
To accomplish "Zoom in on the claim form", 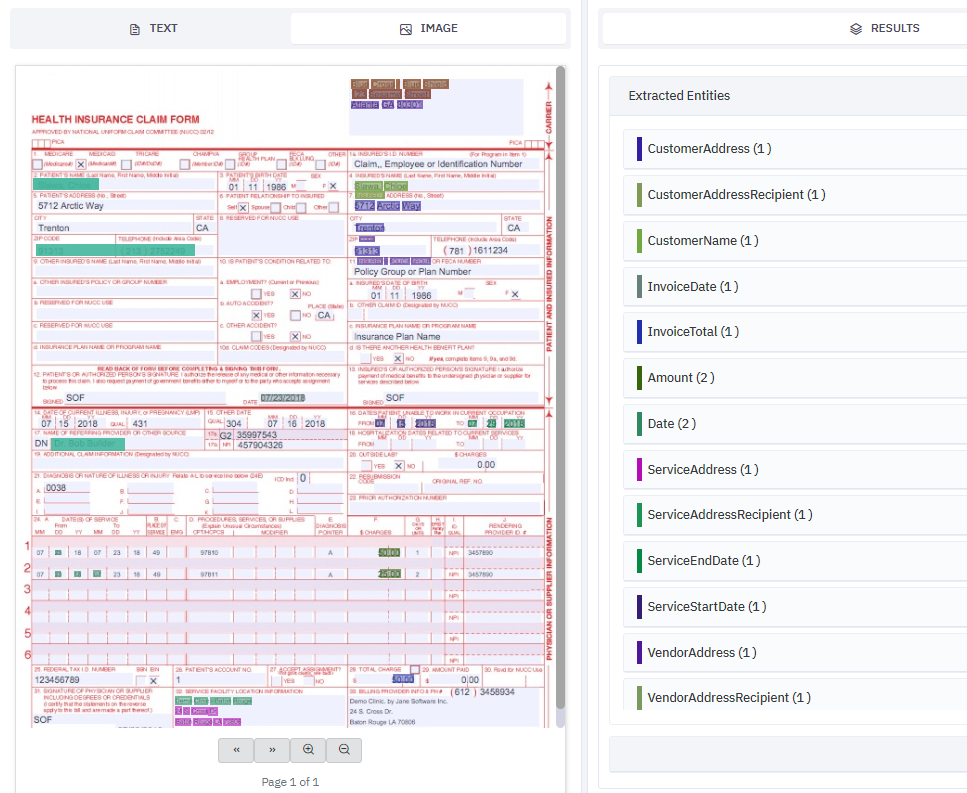I will 308,750.
